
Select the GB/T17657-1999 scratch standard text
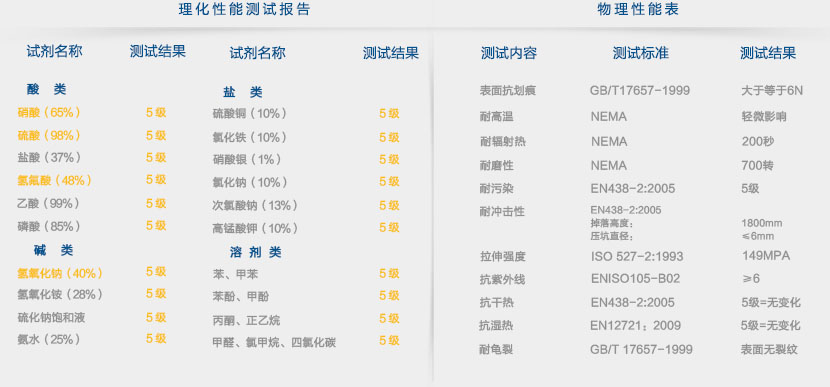[x=640, y=91]
